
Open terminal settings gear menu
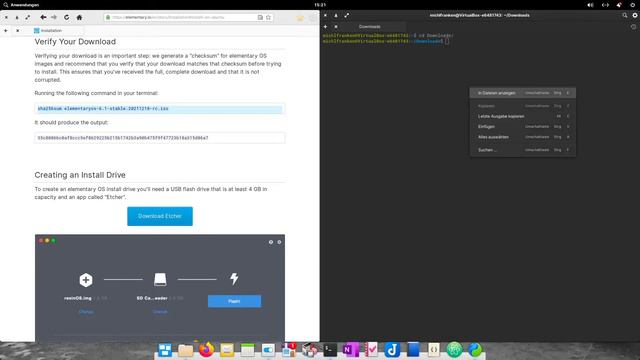coord(635,16)
